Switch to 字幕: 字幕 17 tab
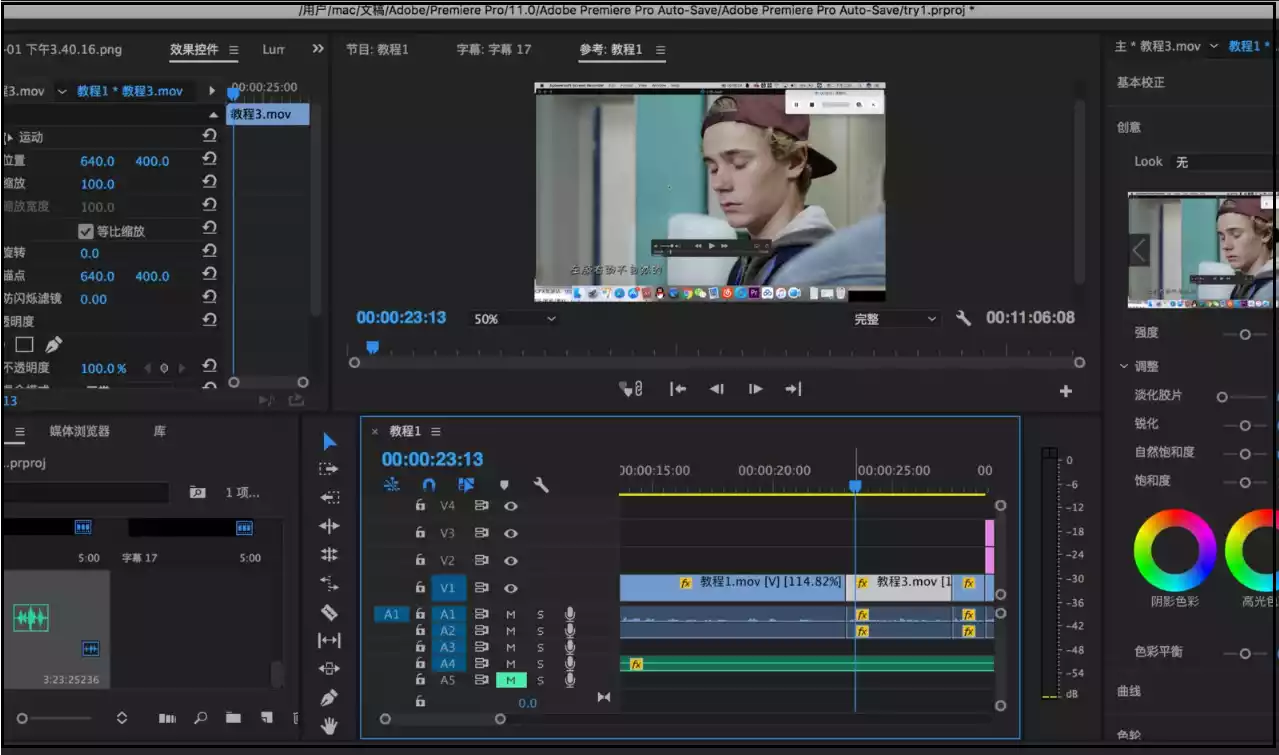This screenshot has width=1279, height=755. 494,49
